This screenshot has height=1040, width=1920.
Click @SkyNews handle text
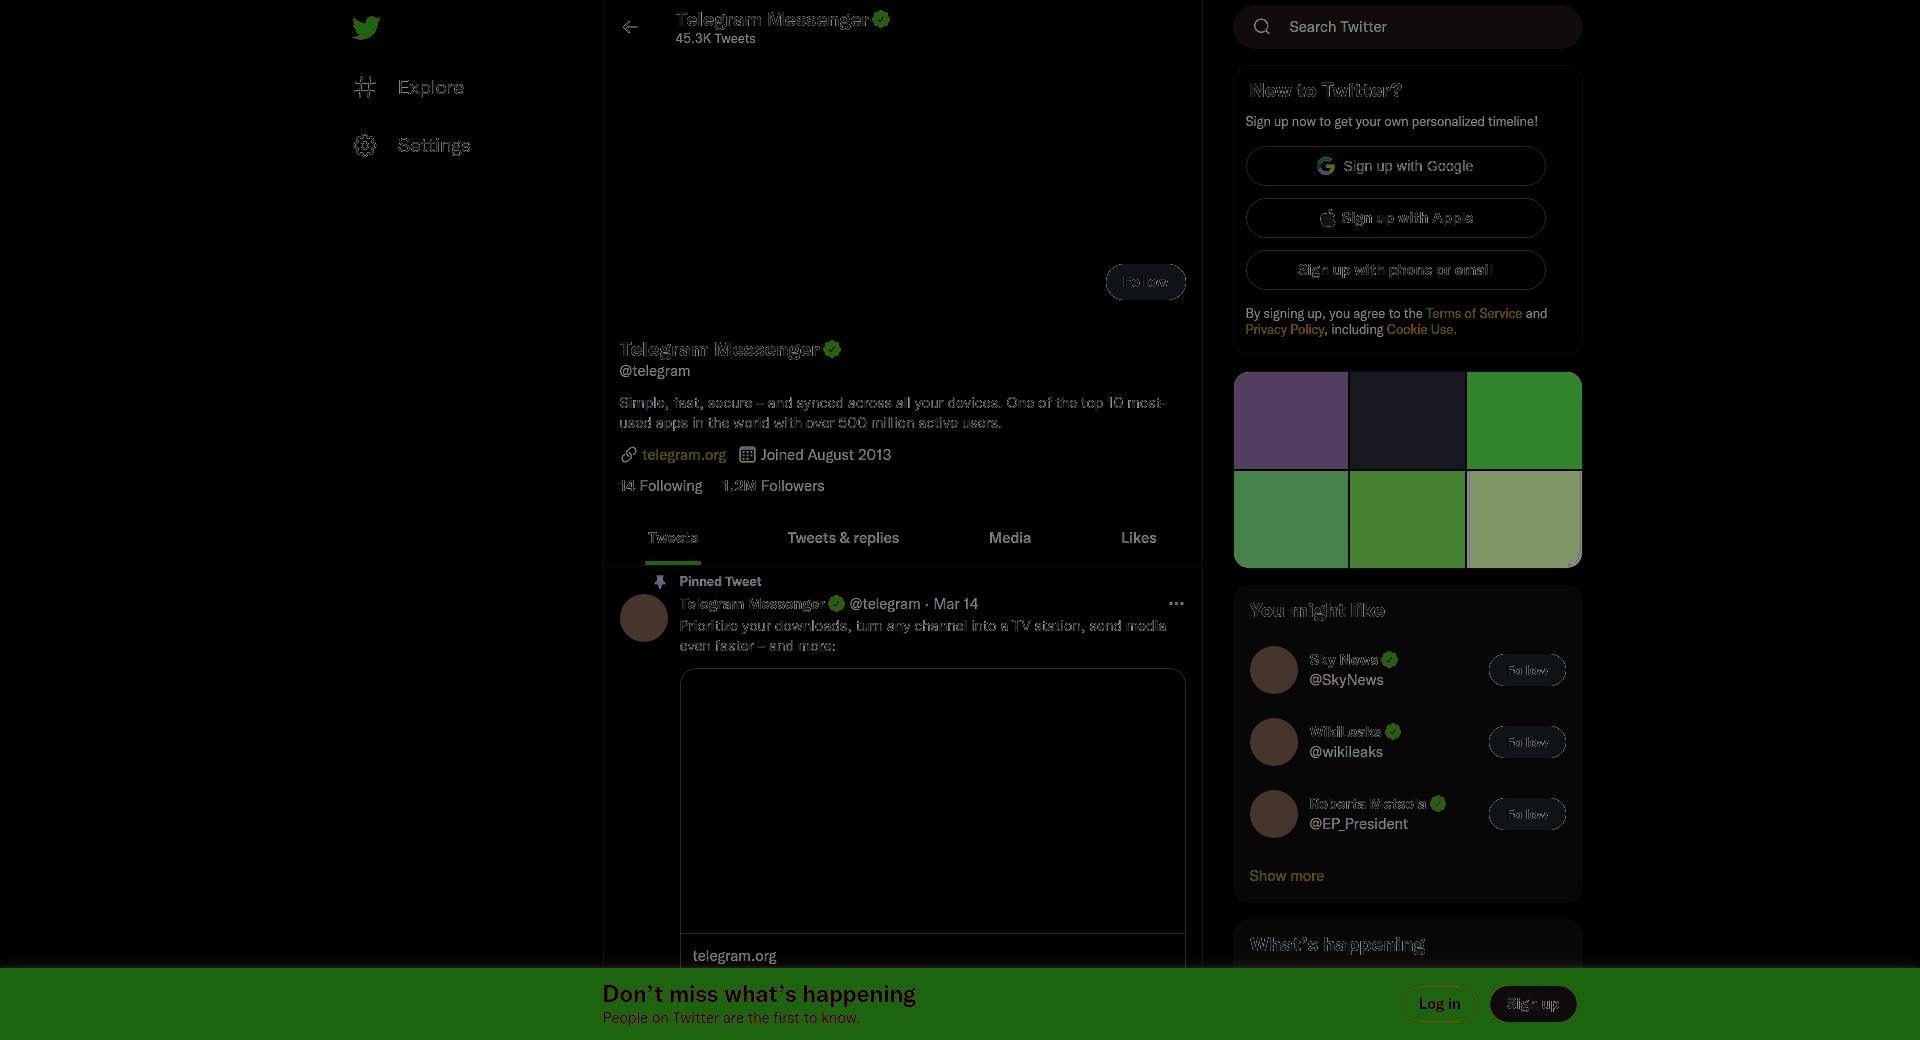1346,680
